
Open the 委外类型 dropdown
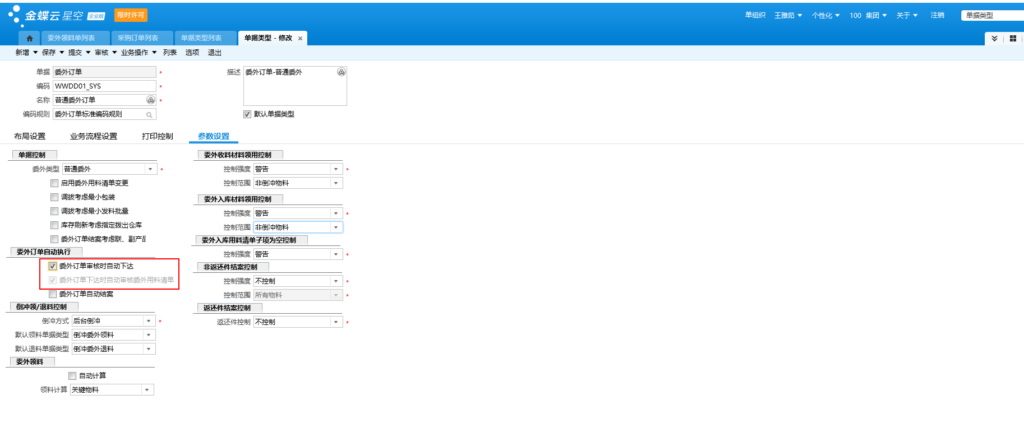coord(150,169)
